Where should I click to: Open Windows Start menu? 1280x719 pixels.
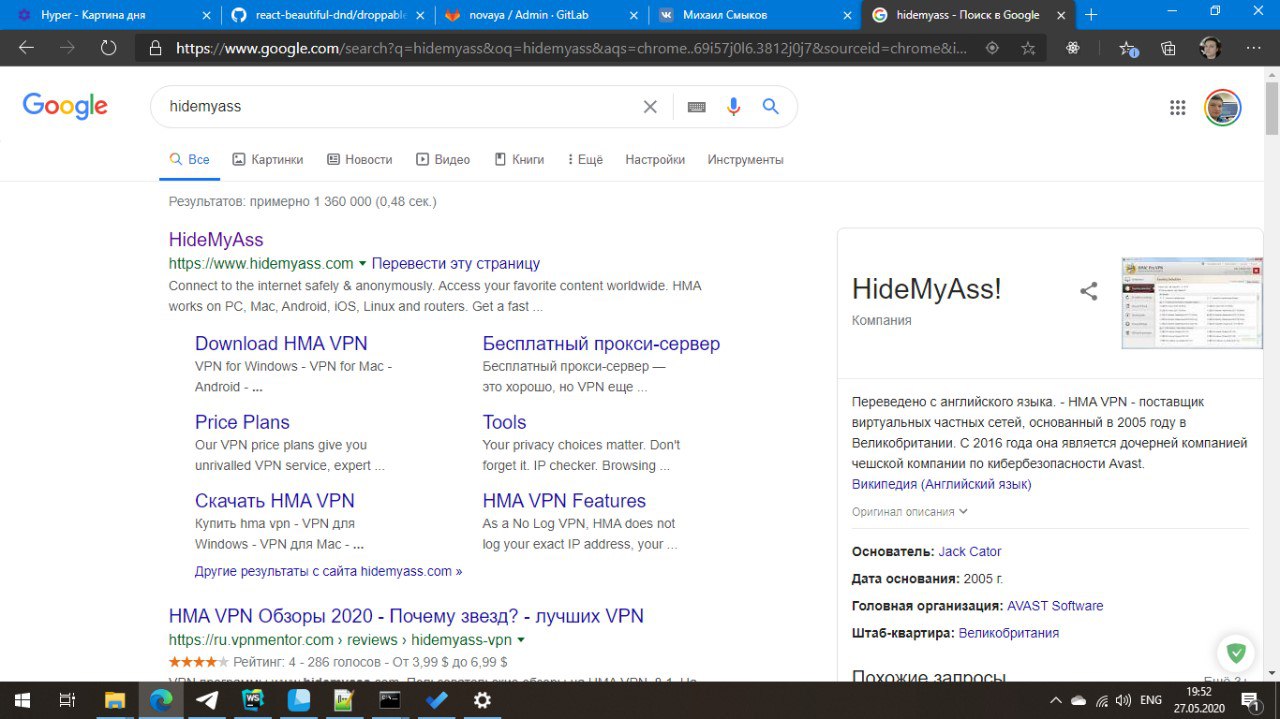pyautogui.click(x=21, y=700)
